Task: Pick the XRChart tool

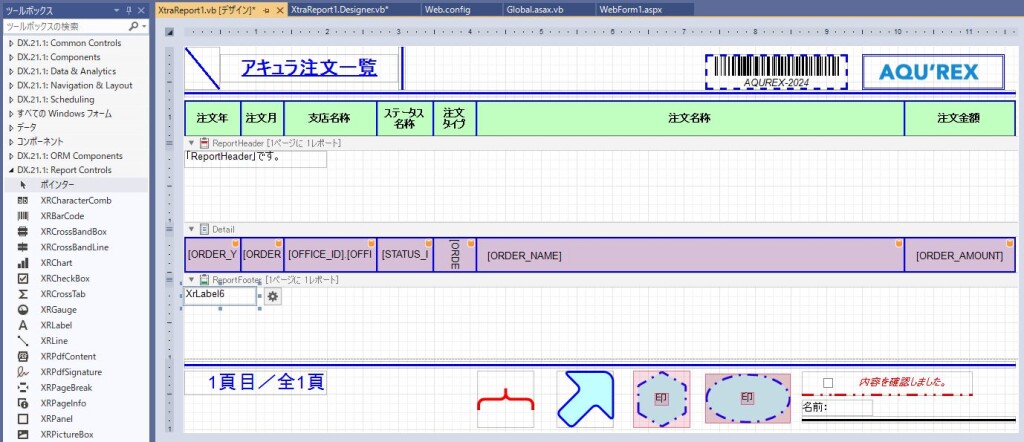Action: point(56,263)
